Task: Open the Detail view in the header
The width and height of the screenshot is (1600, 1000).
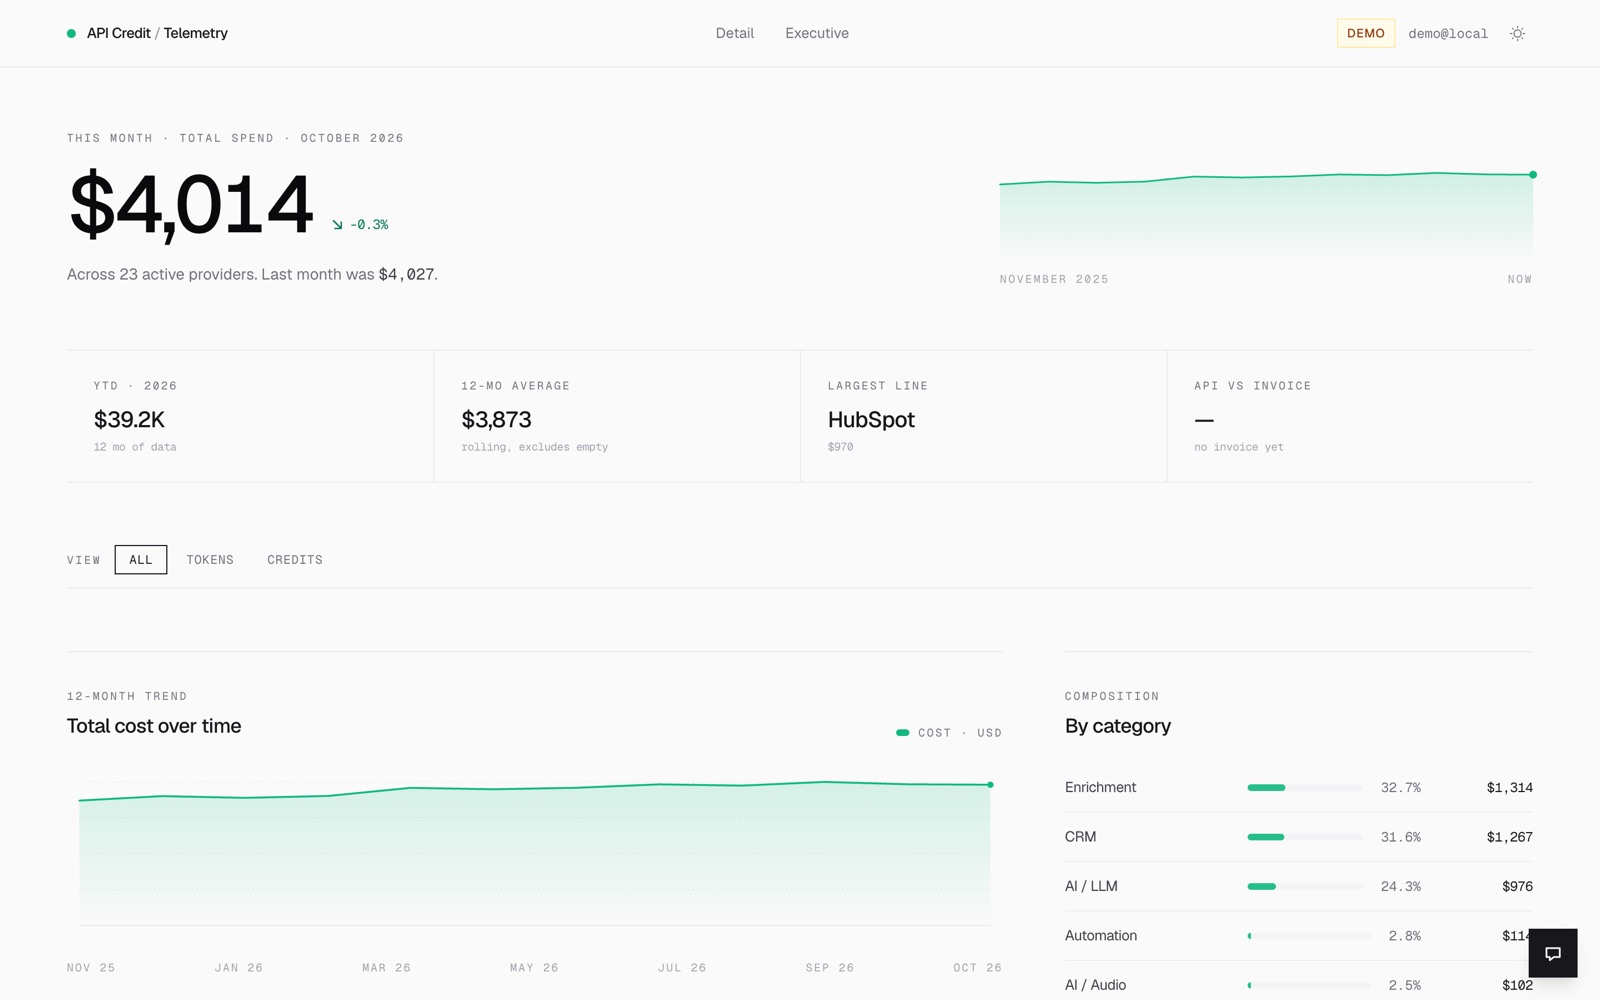Action: [735, 33]
